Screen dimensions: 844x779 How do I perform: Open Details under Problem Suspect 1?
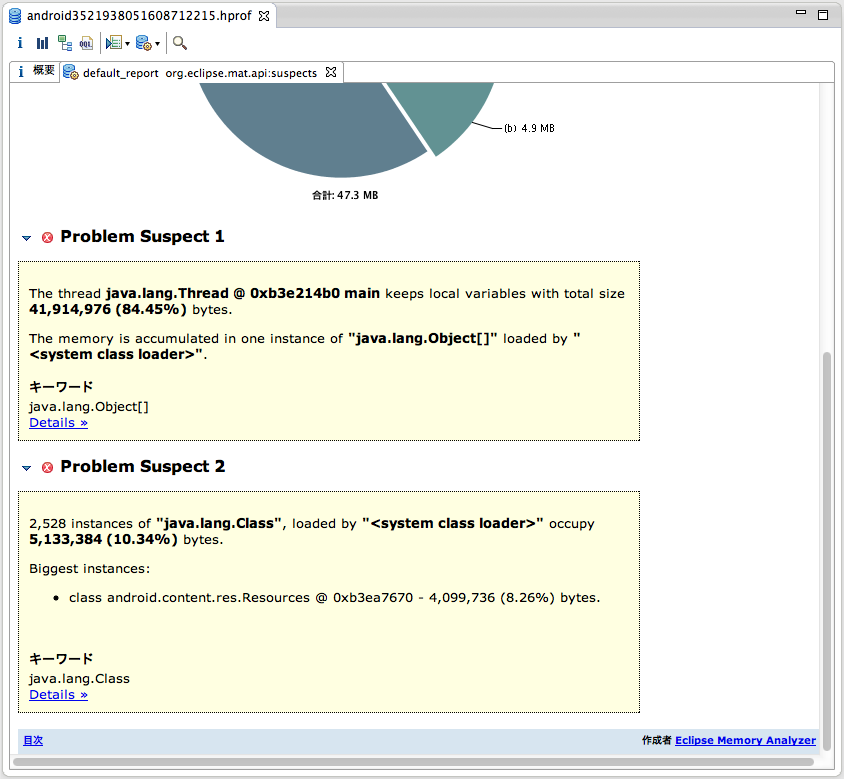[x=57, y=422]
